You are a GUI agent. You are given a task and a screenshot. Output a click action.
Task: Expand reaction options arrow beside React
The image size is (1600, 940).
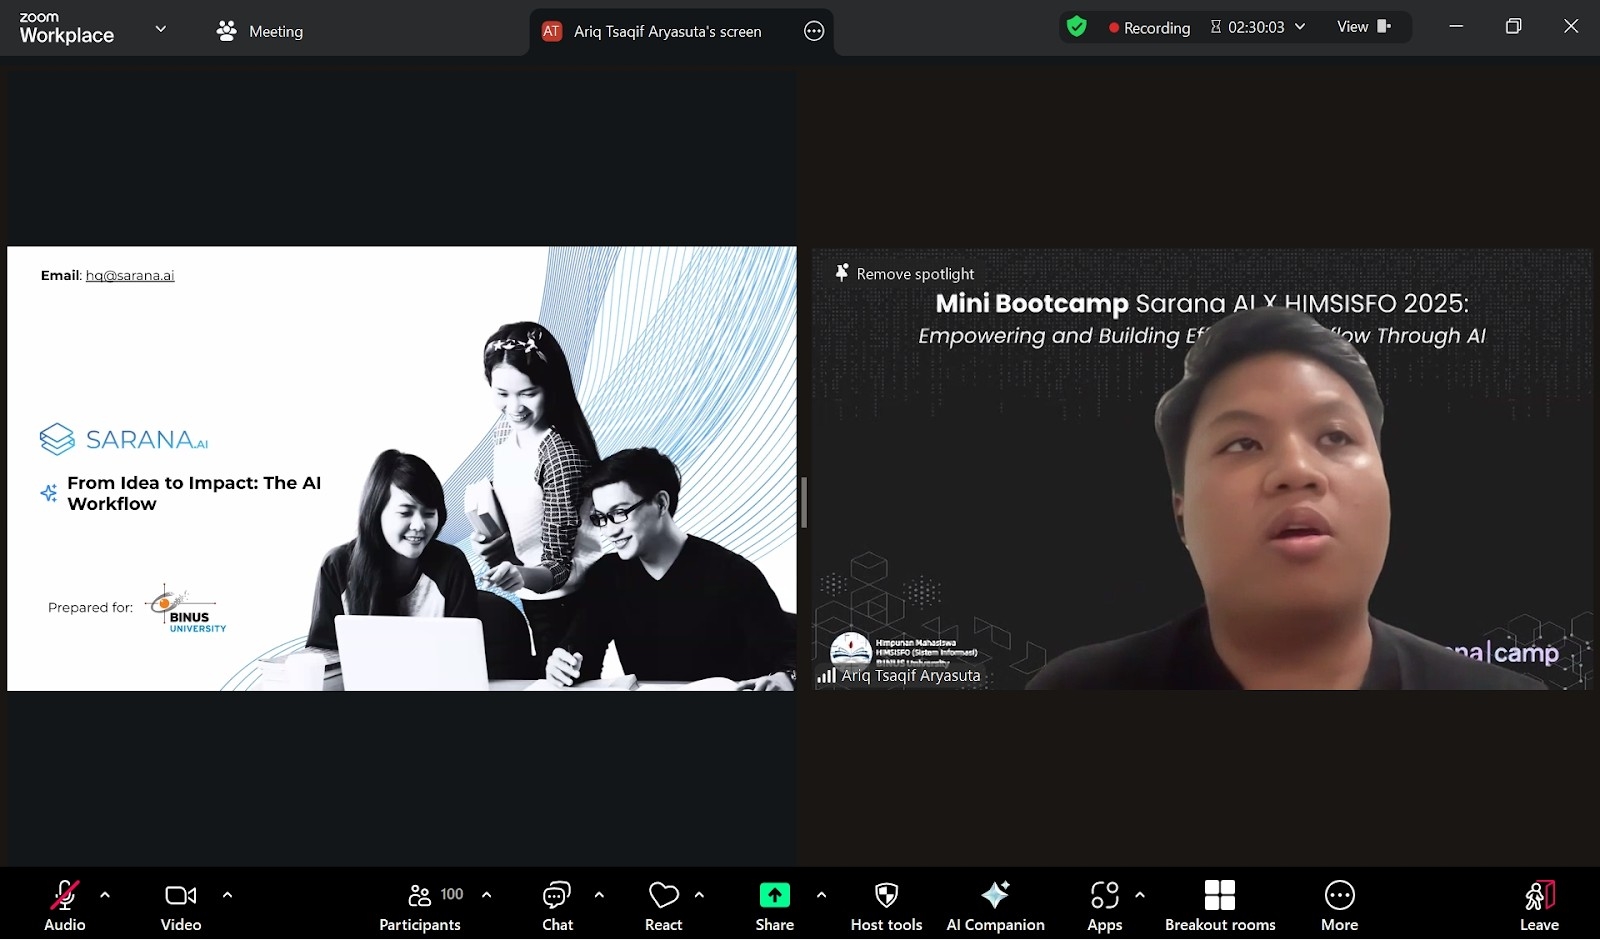699,895
